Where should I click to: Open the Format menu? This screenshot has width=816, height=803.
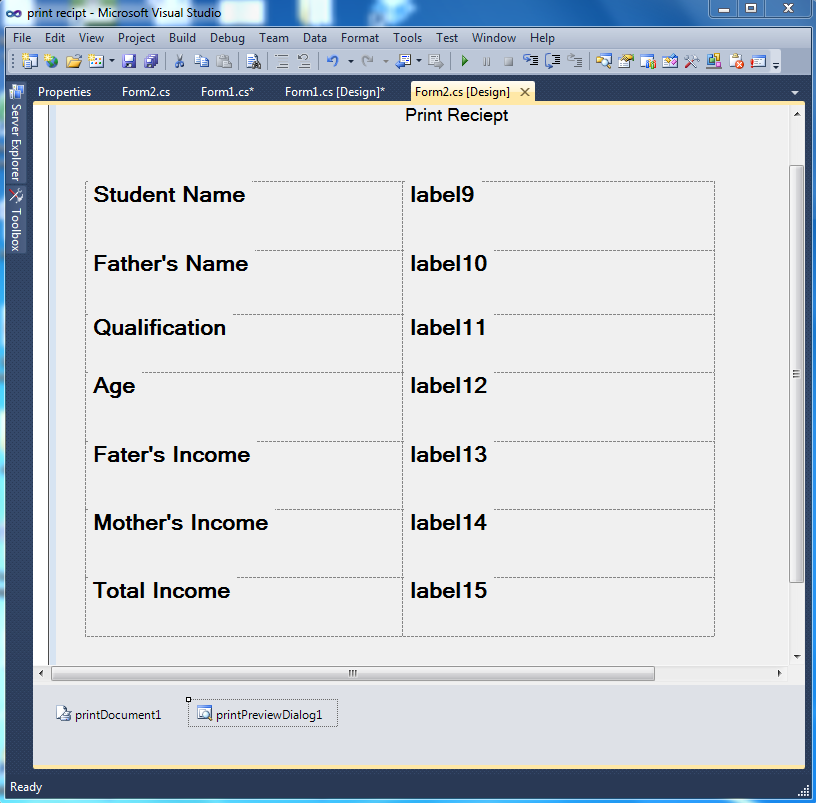point(359,37)
